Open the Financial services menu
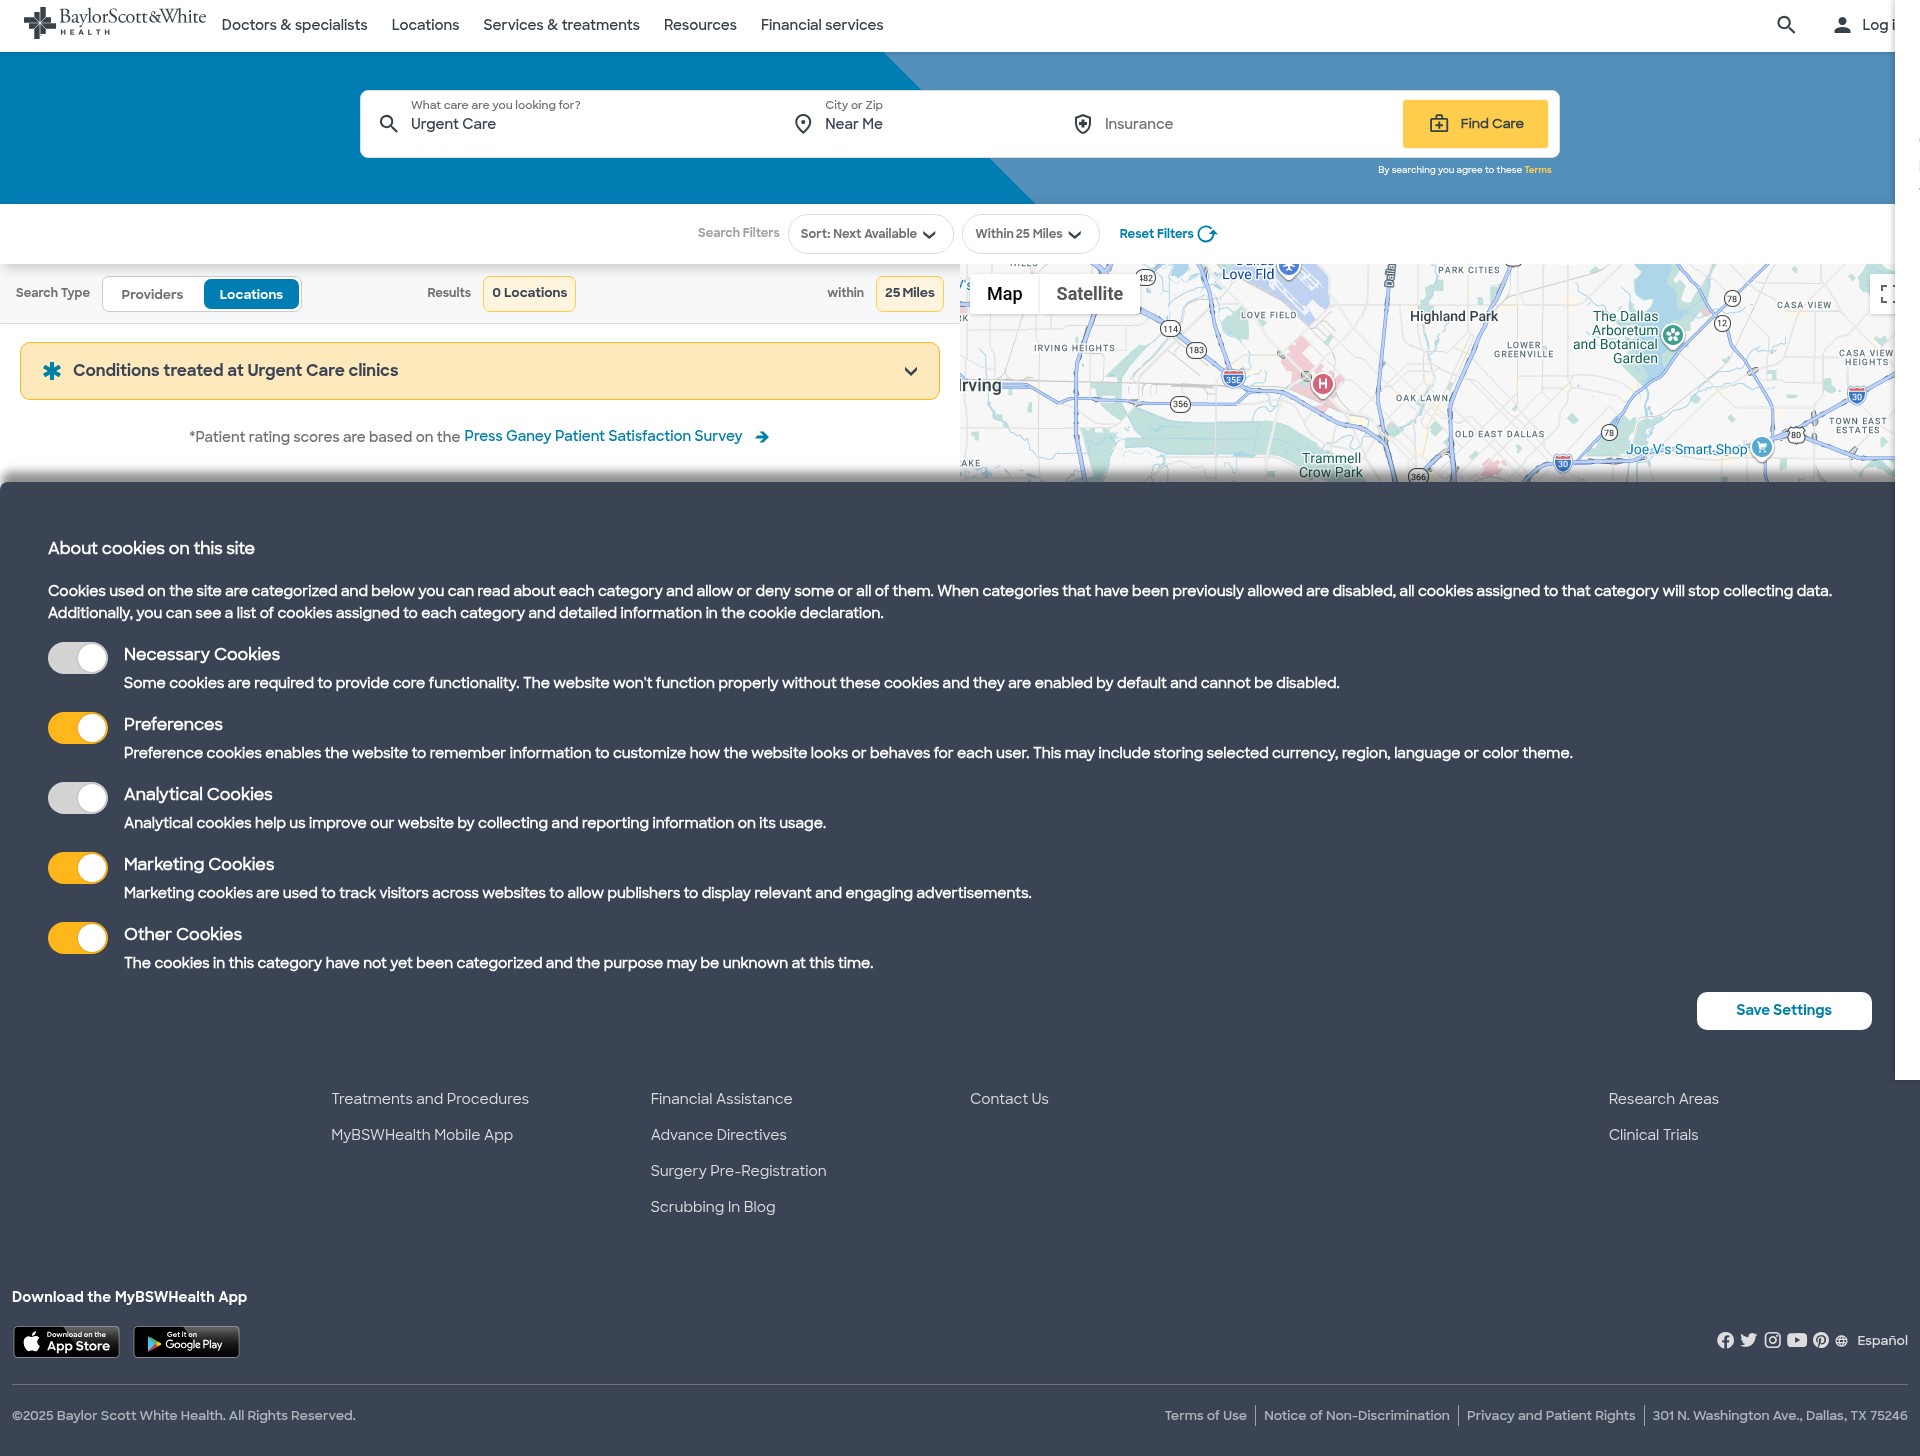1920x1456 pixels. [x=822, y=25]
